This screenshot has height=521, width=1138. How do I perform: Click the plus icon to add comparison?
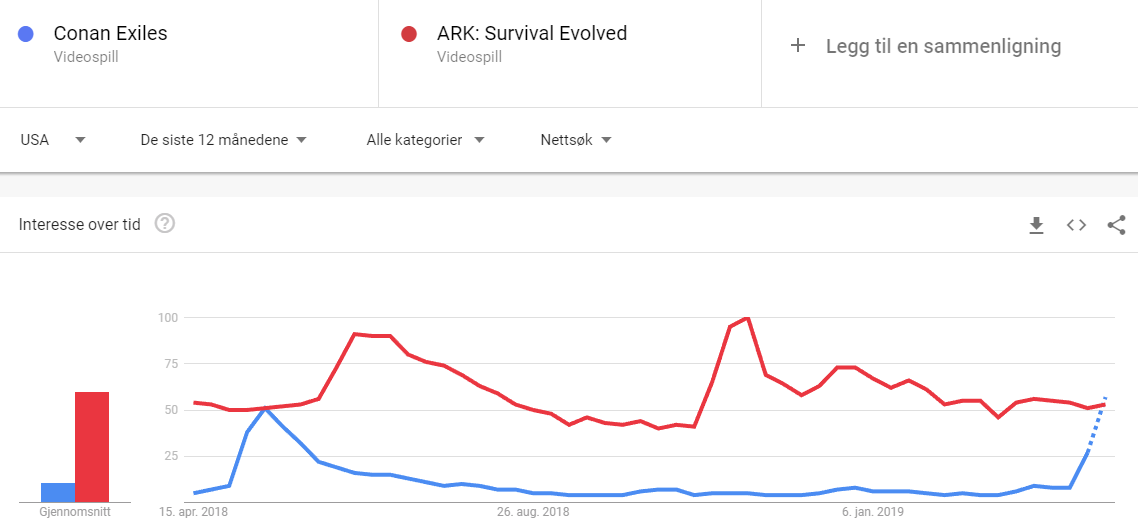(798, 46)
